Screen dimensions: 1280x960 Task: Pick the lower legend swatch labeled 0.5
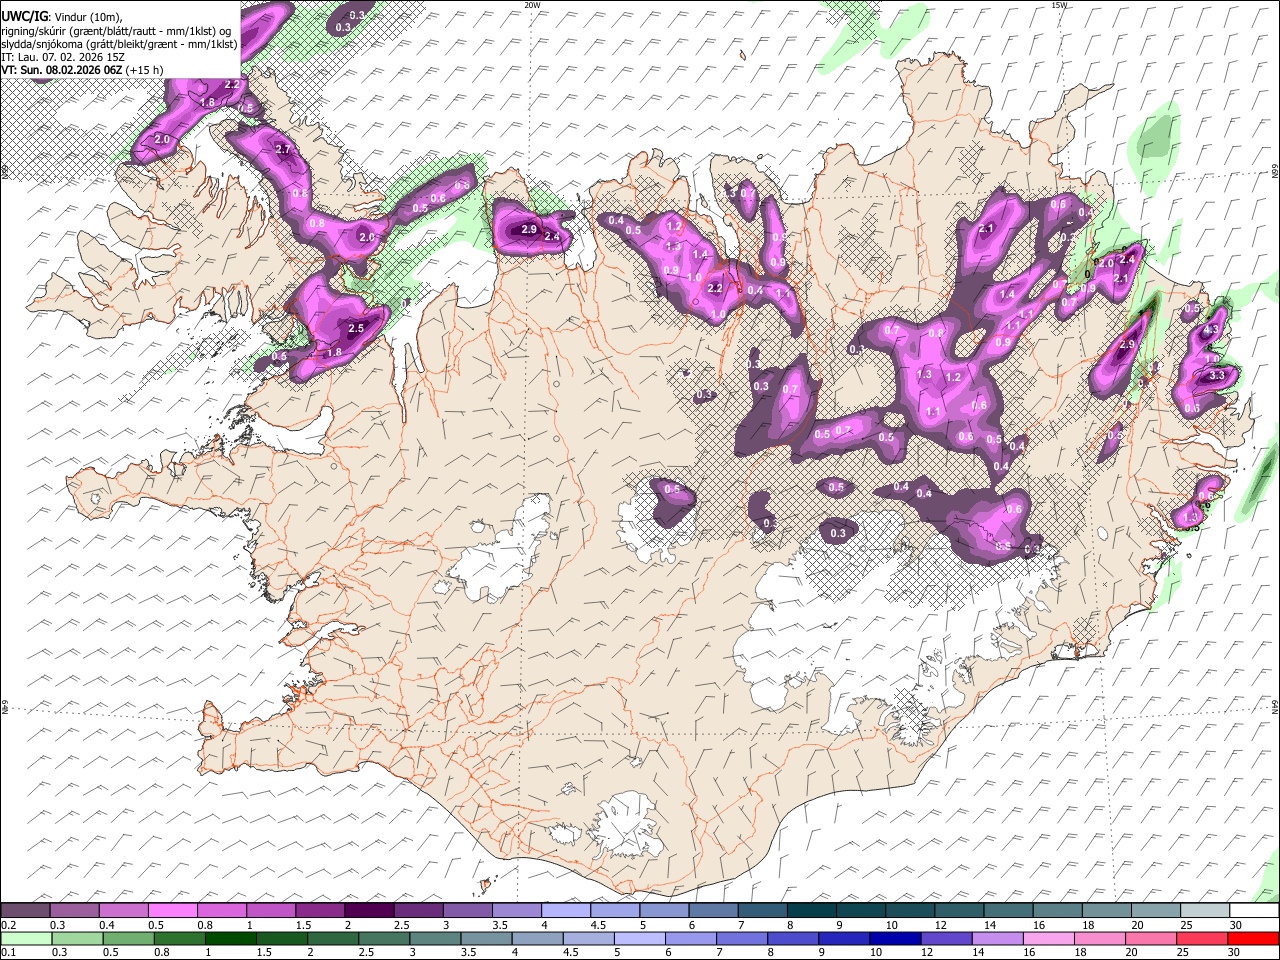pos(129,938)
